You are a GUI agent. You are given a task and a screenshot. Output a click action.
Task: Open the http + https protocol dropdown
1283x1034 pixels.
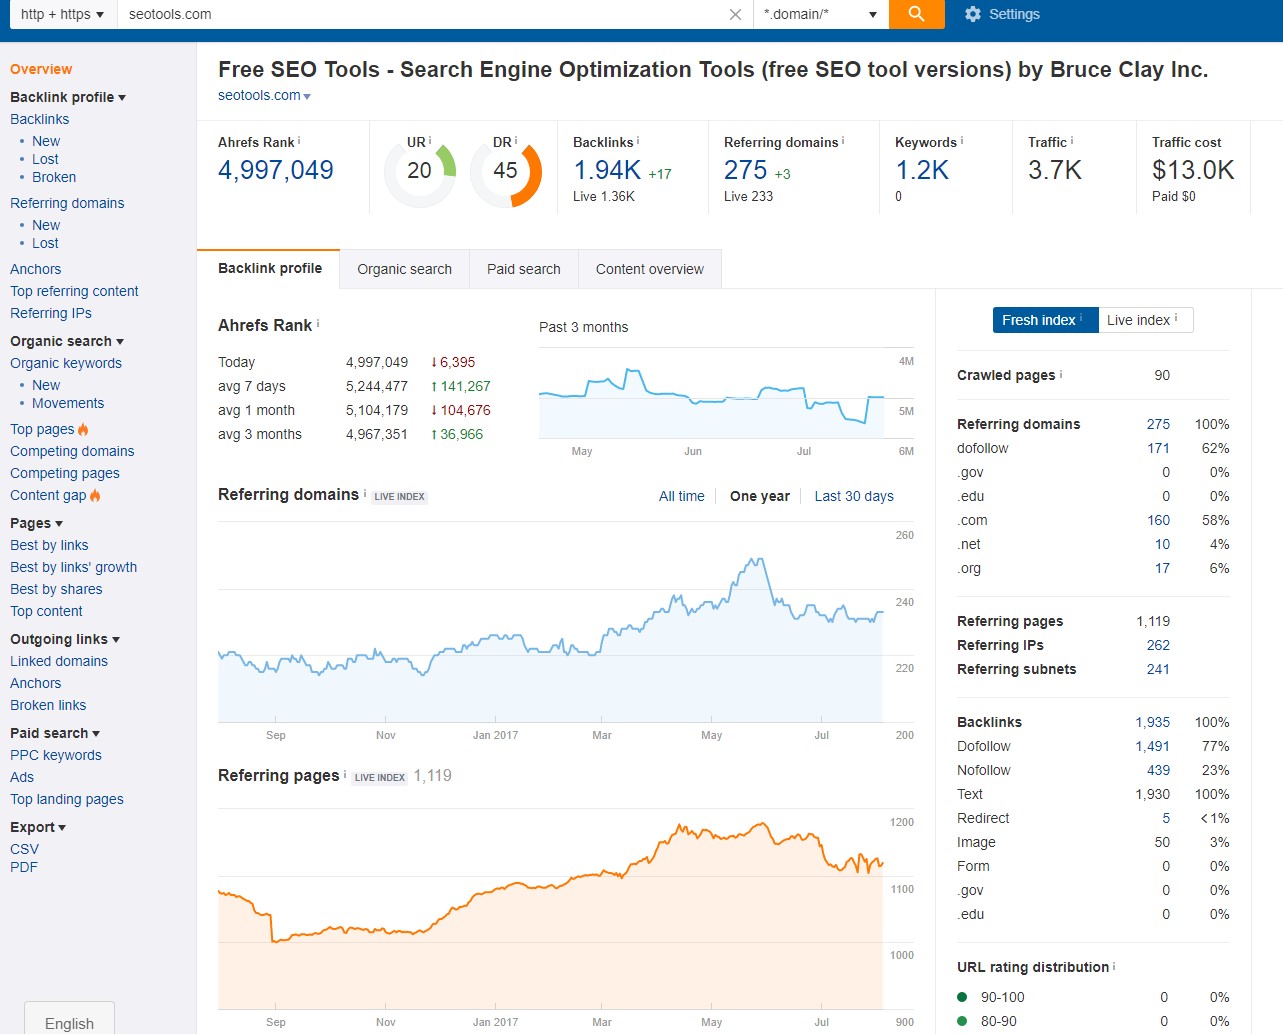(62, 14)
